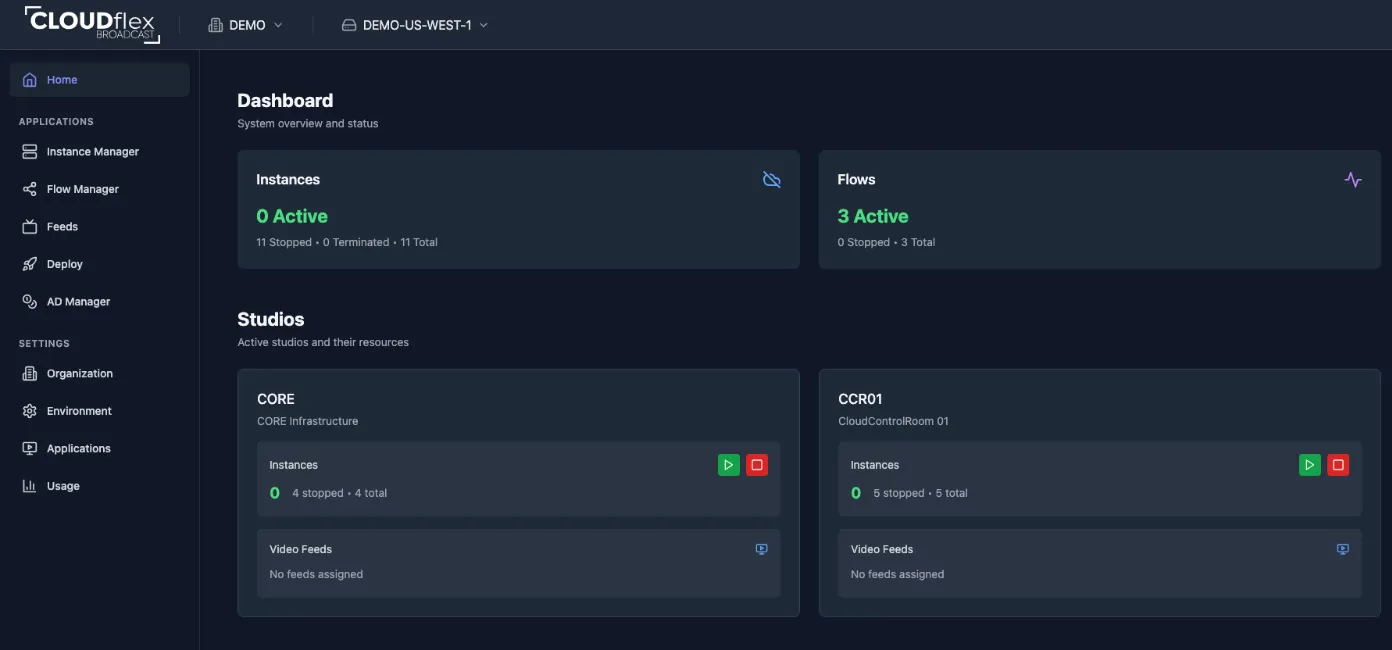Open Organization settings
This screenshot has width=1392, height=650.
pos(99,374)
